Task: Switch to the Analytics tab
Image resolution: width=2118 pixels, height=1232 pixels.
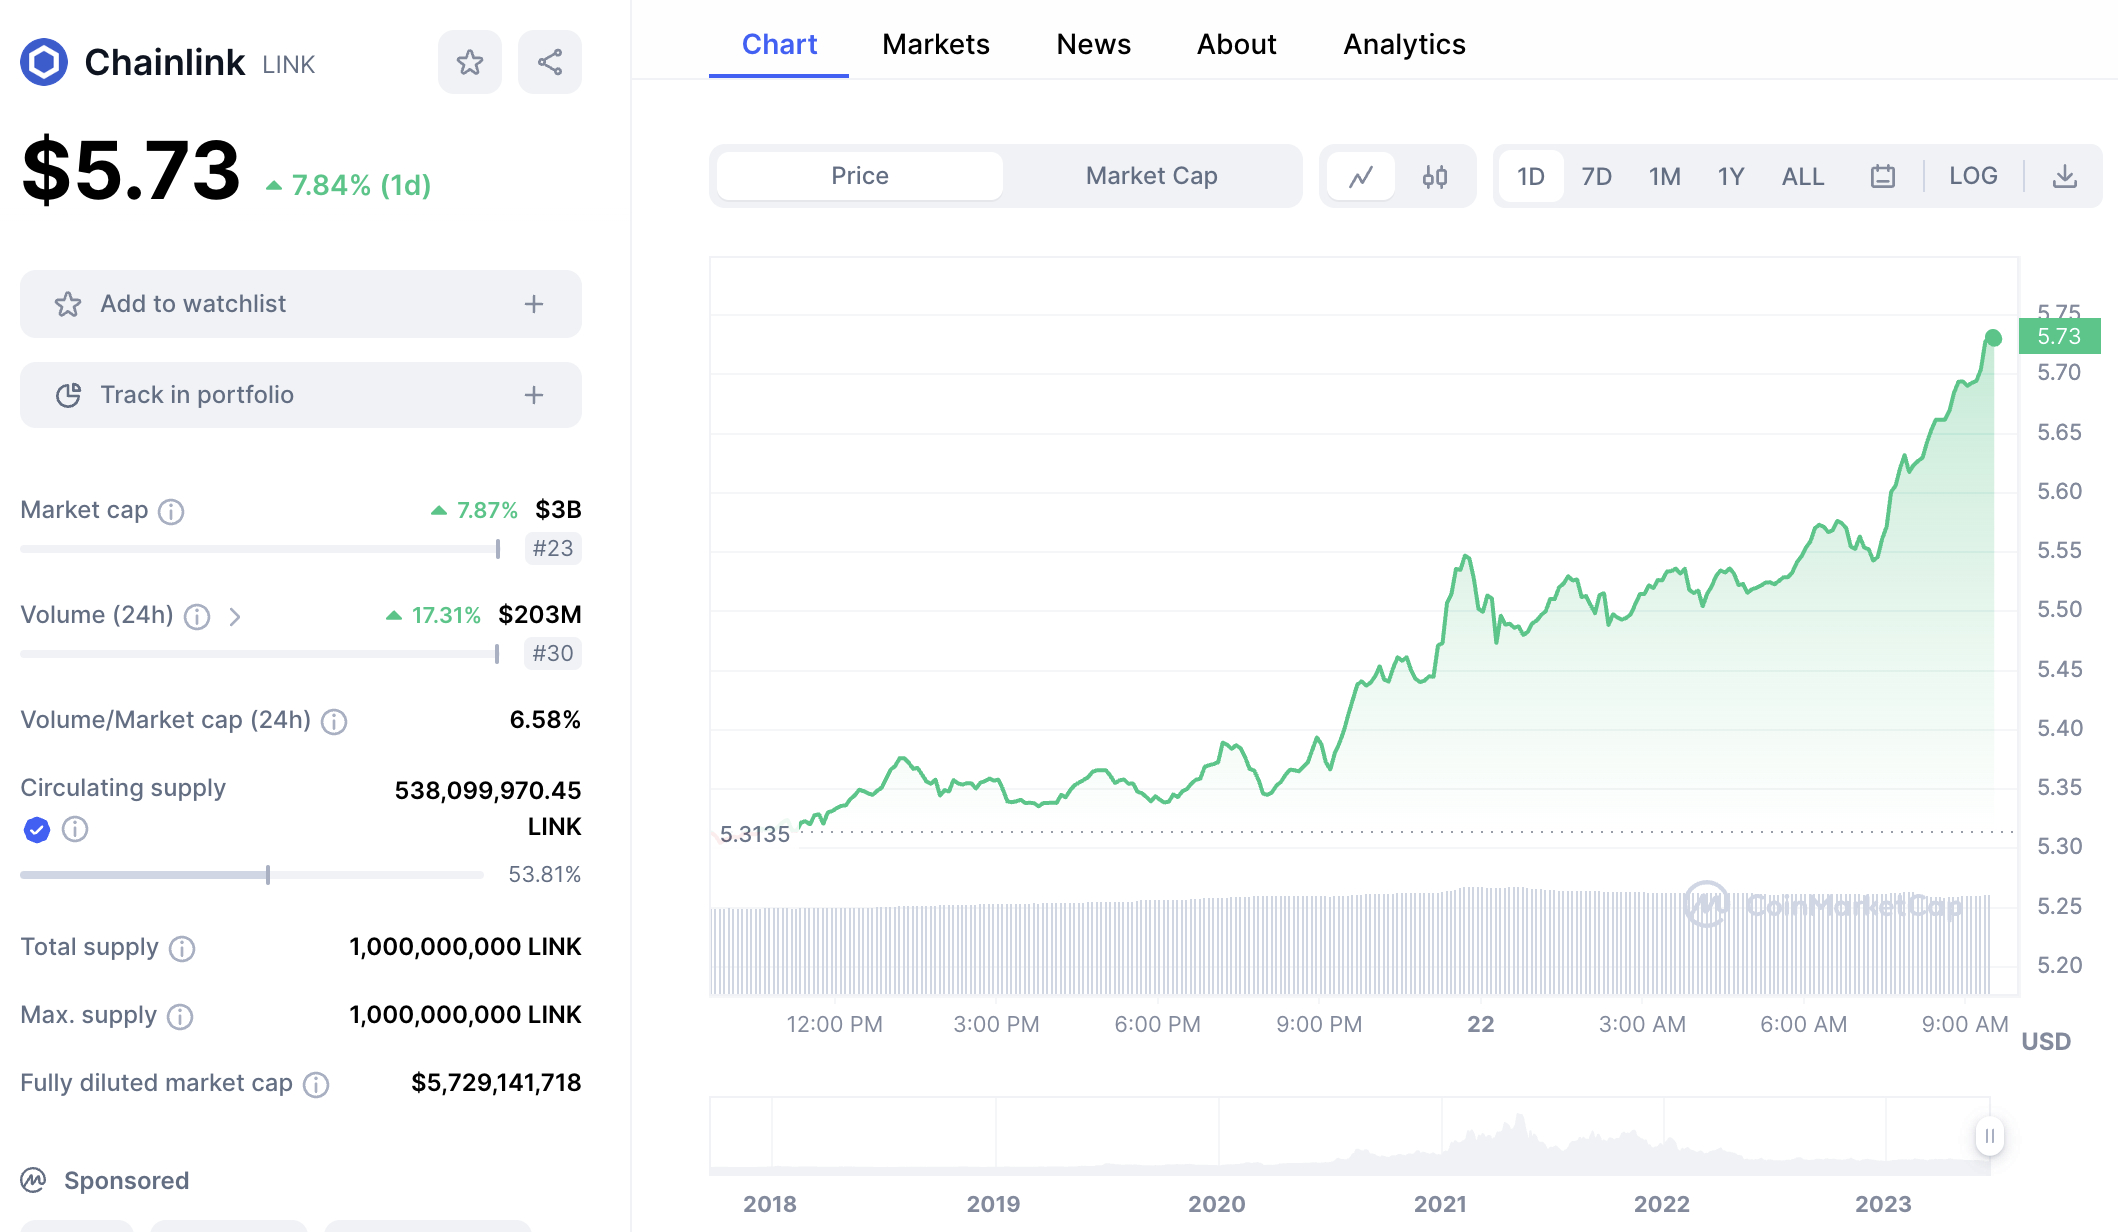Action: click(x=1403, y=44)
